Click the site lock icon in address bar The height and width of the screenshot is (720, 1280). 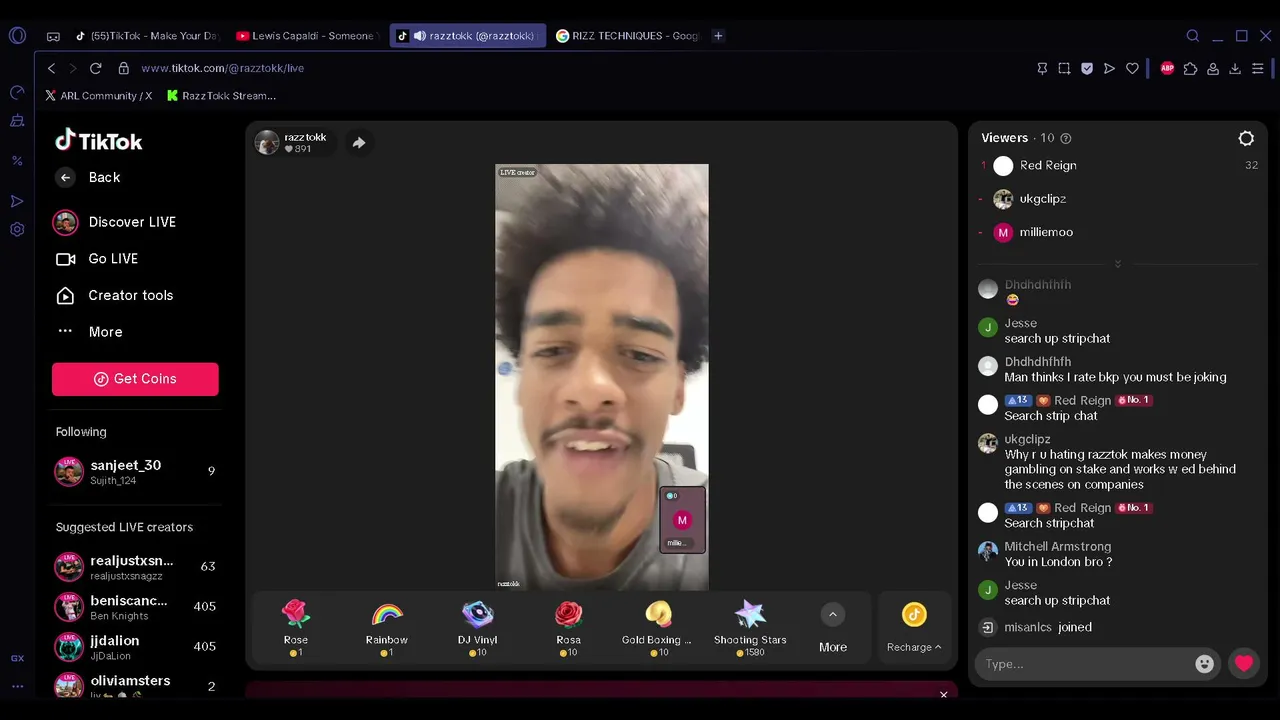coord(124,68)
